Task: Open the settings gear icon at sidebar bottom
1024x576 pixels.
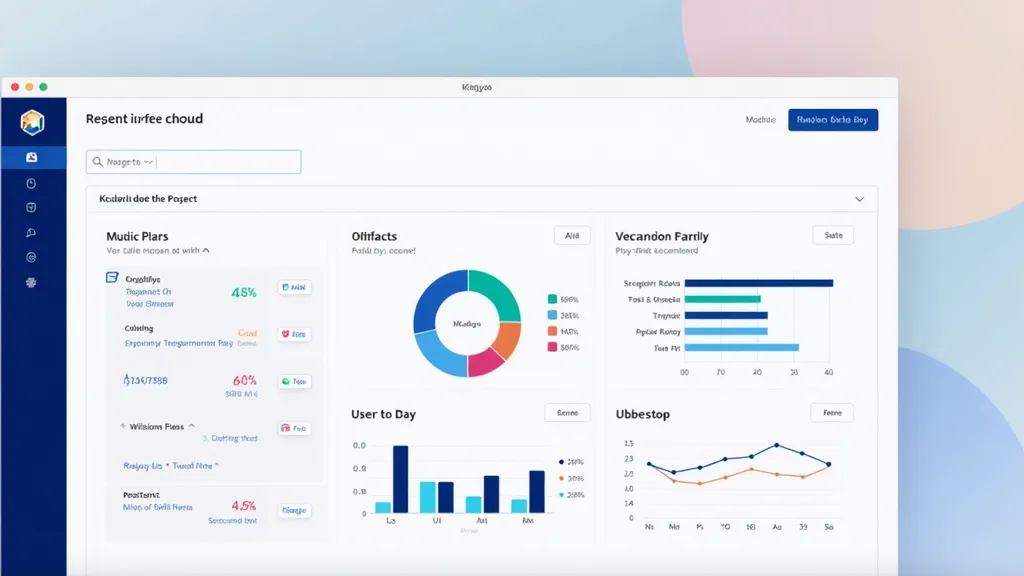Action: pyautogui.click(x=30, y=283)
